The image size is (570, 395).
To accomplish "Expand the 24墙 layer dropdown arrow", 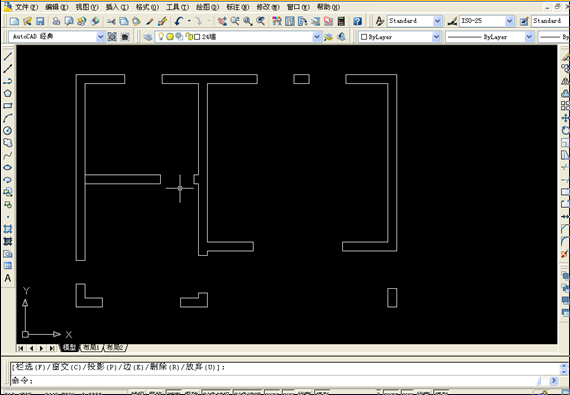I will pos(317,37).
